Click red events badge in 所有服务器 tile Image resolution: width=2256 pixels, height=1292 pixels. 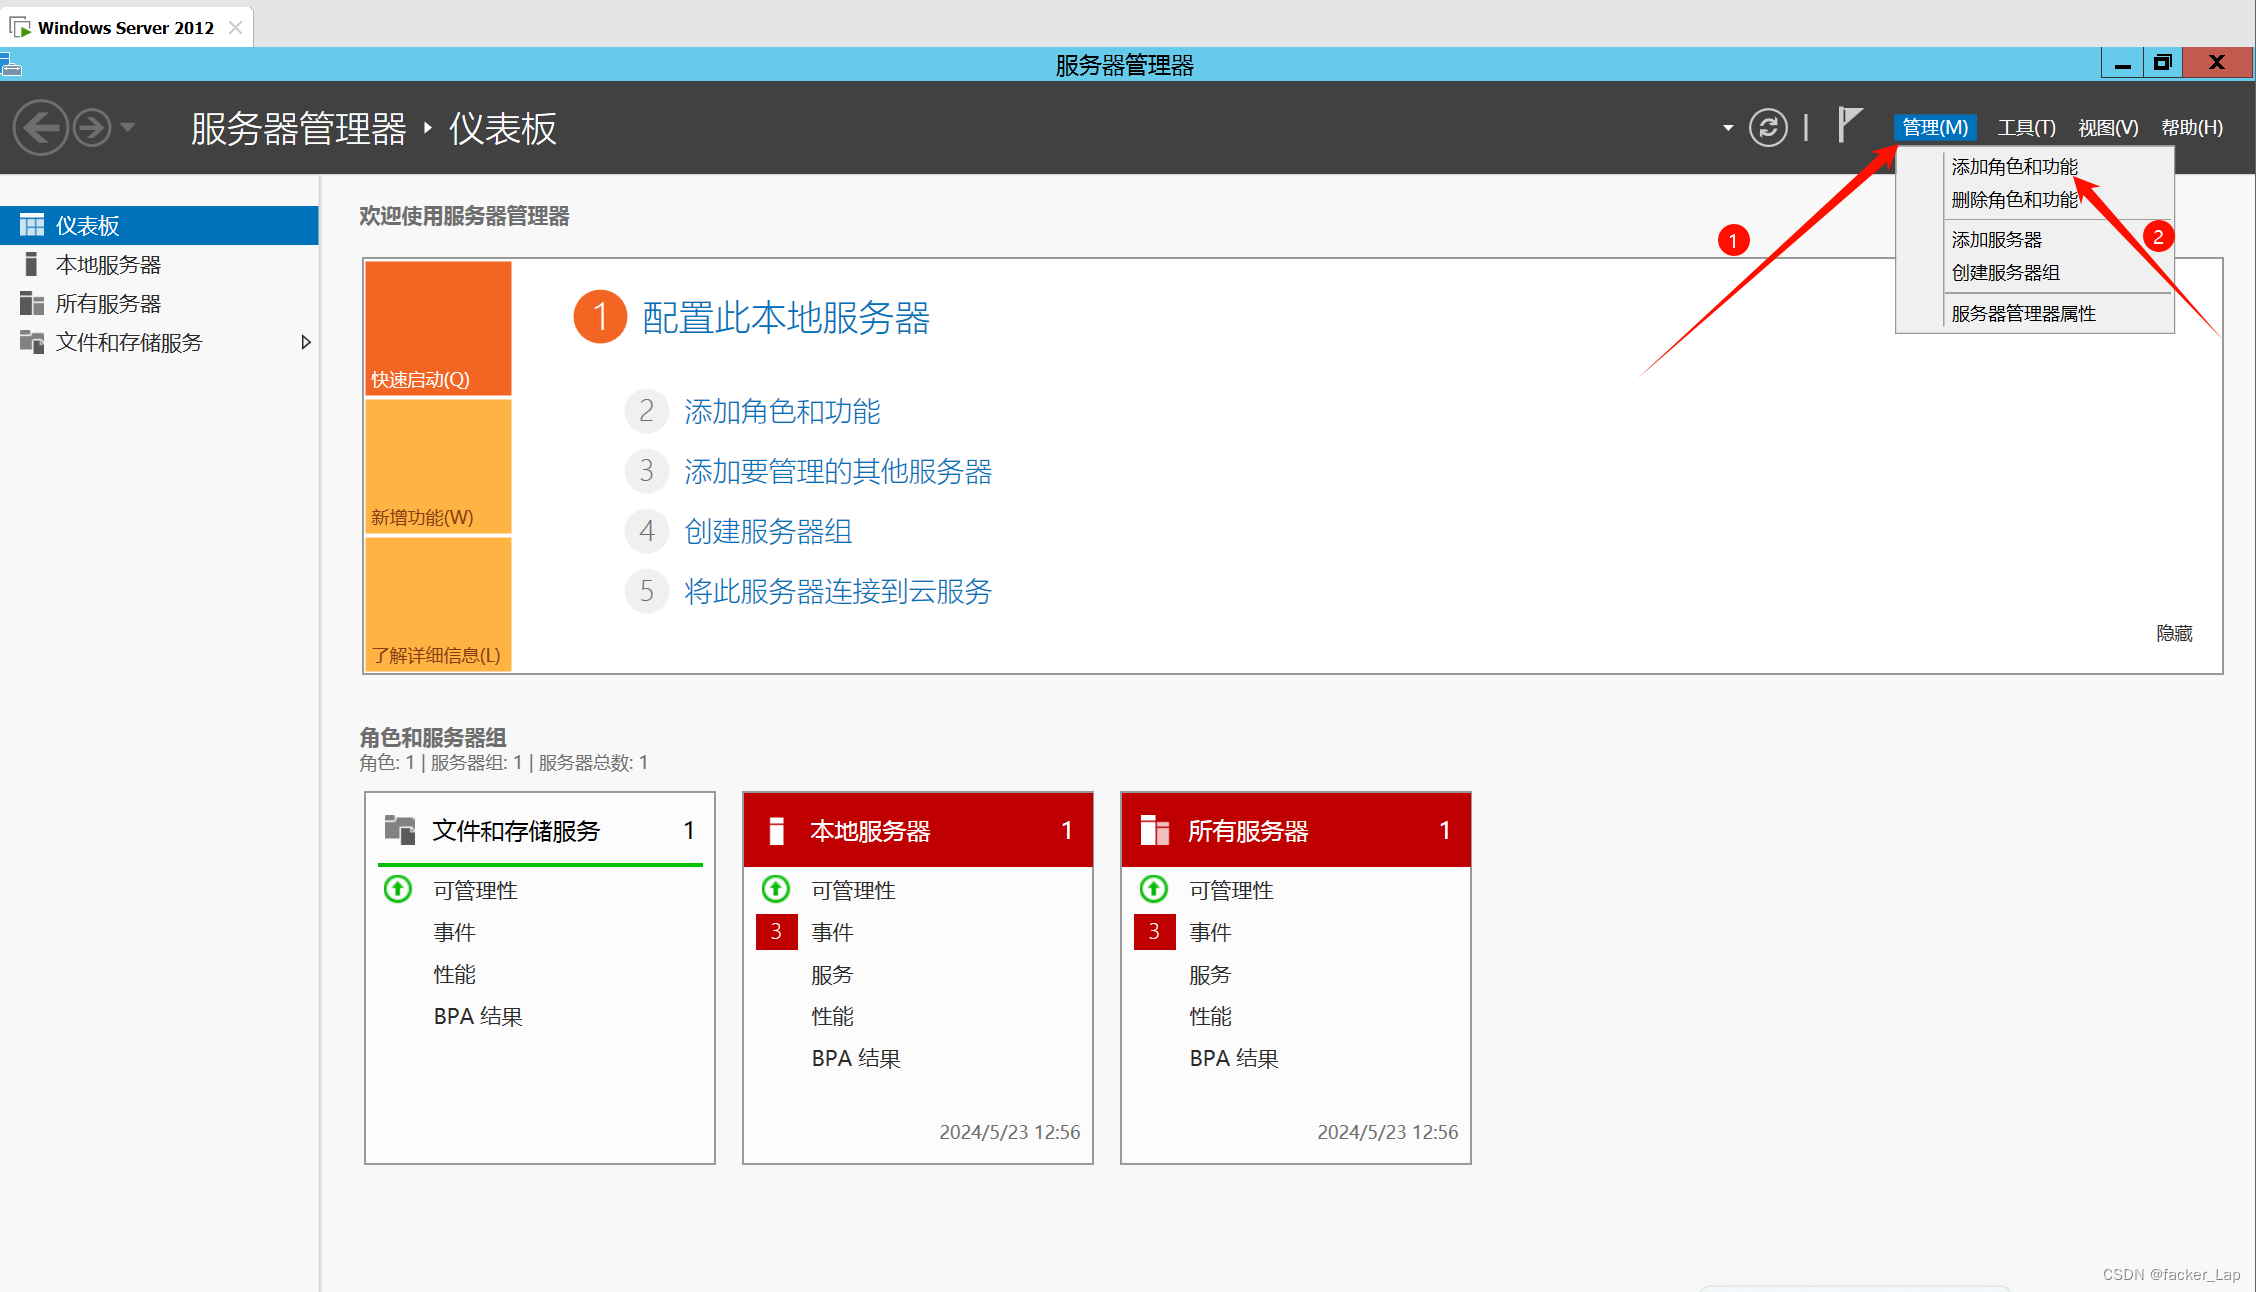pyautogui.click(x=1154, y=932)
